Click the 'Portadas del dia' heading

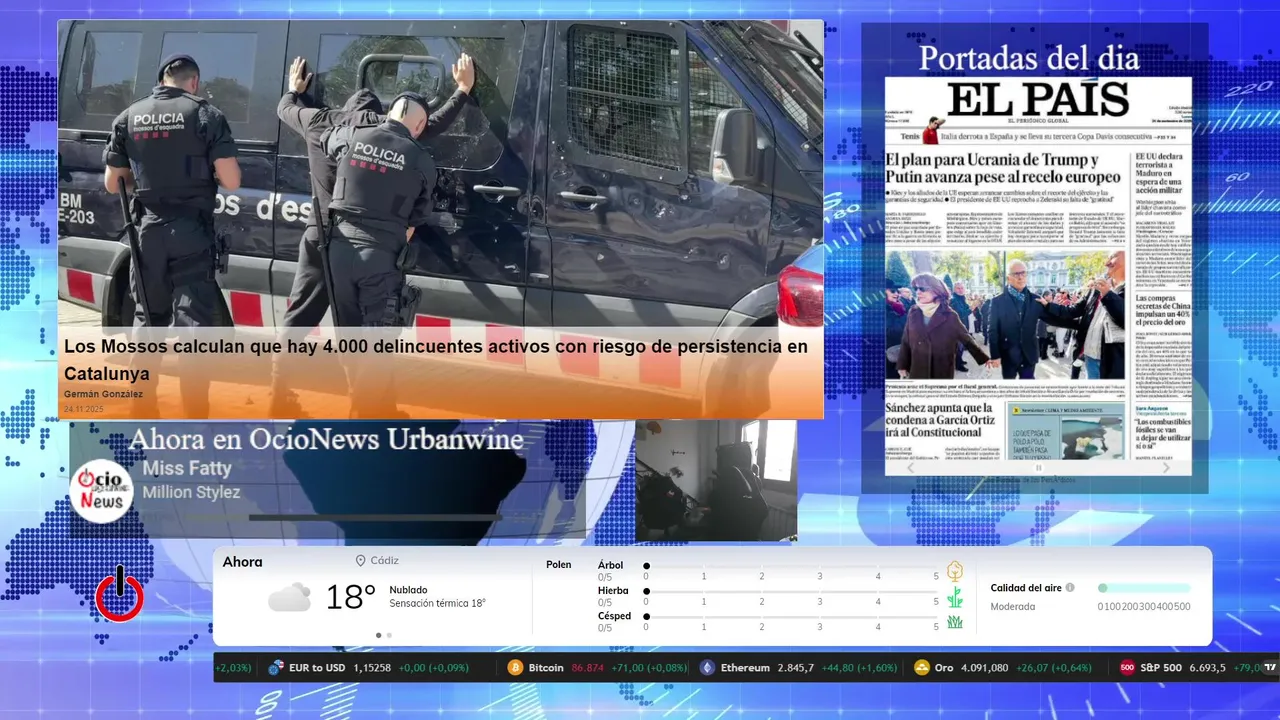coord(1029,57)
